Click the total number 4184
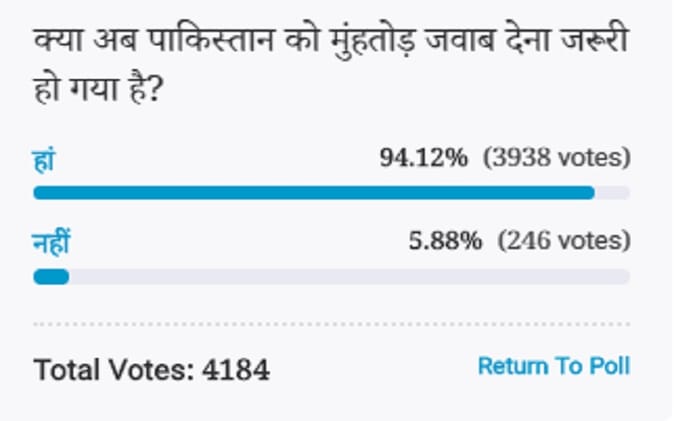This screenshot has height=421, width=674. [x=236, y=370]
